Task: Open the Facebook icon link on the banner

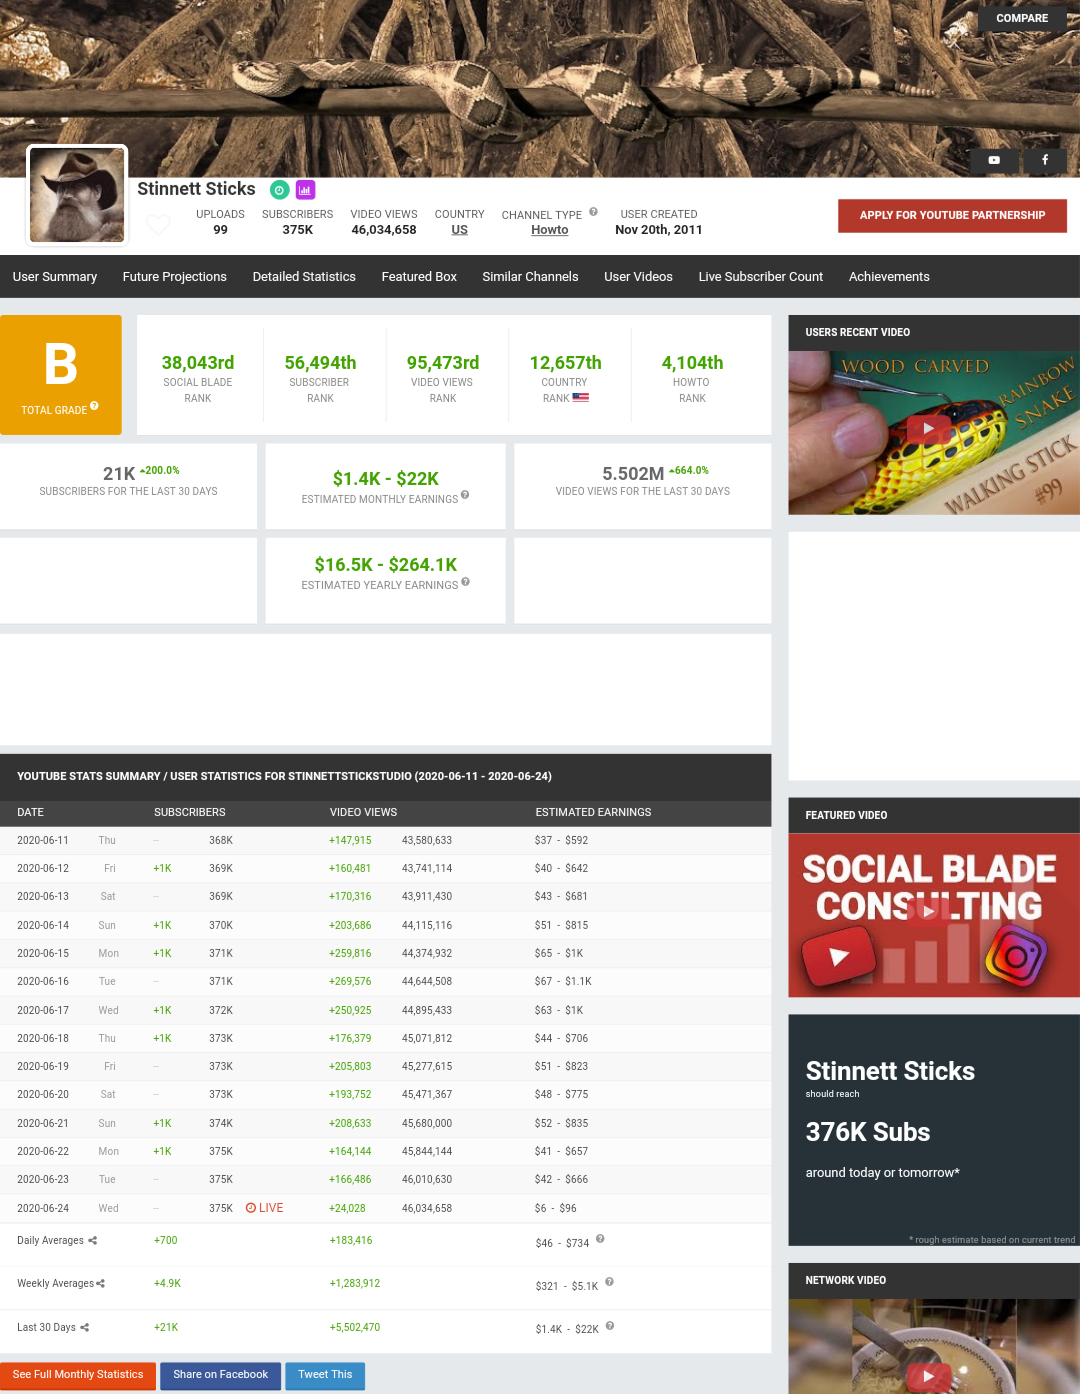Action: click(x=1045, y=160)
